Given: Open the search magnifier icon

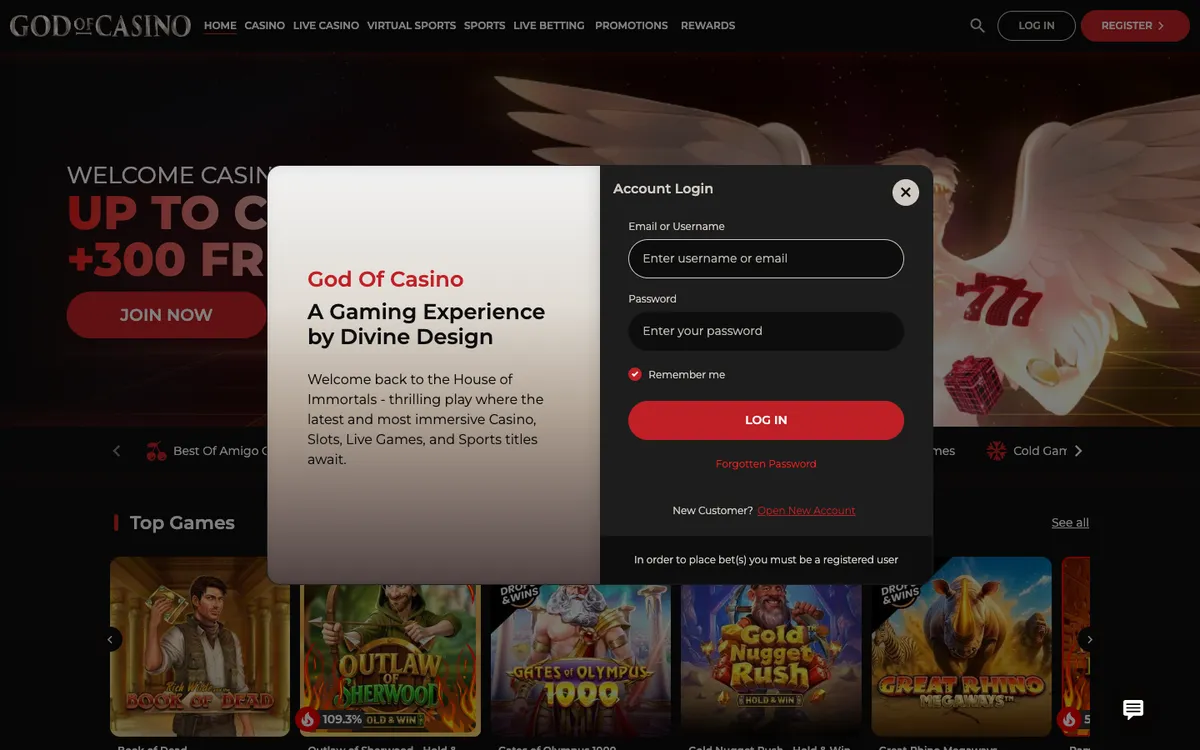Looking at the screenshot, I should point(977,25).
